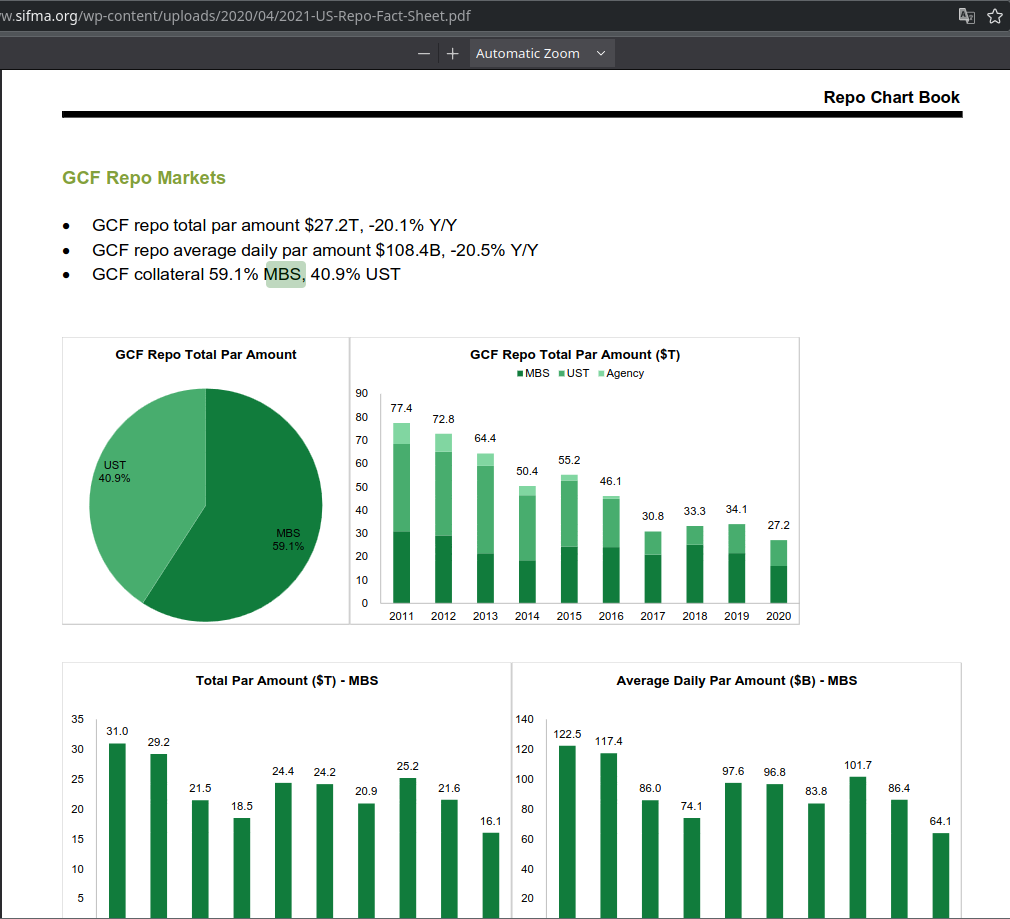Screen dimensions: 1010x919
Task: Click the Agency legend color swatch
Action: (601, 374)
